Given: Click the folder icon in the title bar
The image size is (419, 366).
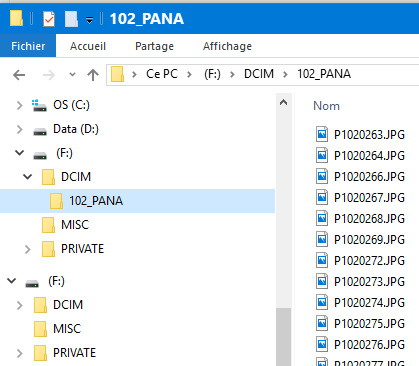Looking at the screenshot, I should pos(16,18).
